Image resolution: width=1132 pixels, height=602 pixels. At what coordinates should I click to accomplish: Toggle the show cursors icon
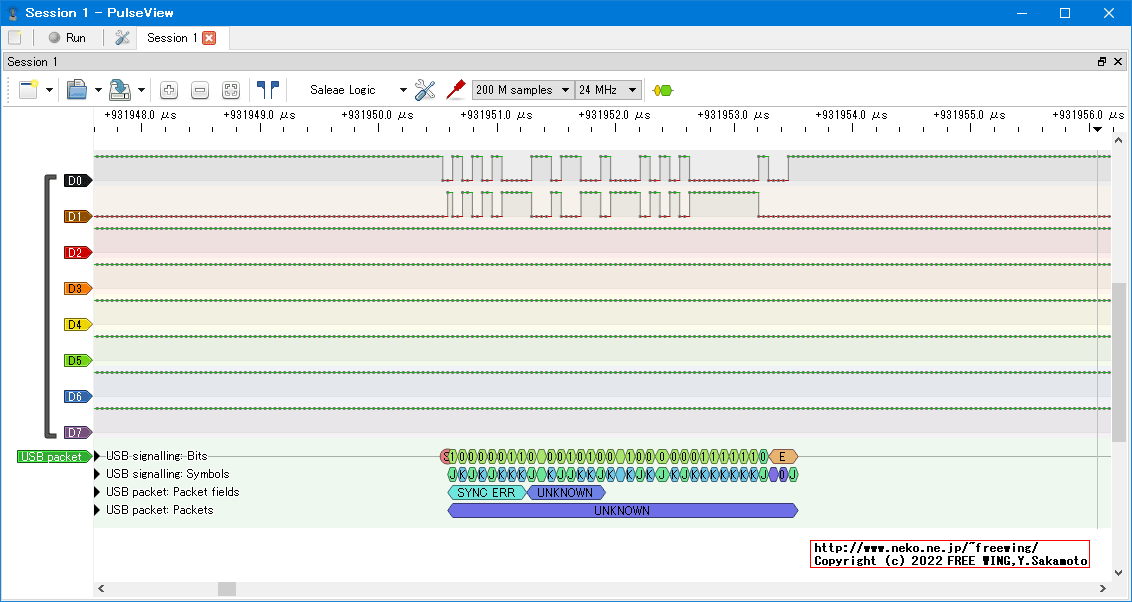point(267,90)
